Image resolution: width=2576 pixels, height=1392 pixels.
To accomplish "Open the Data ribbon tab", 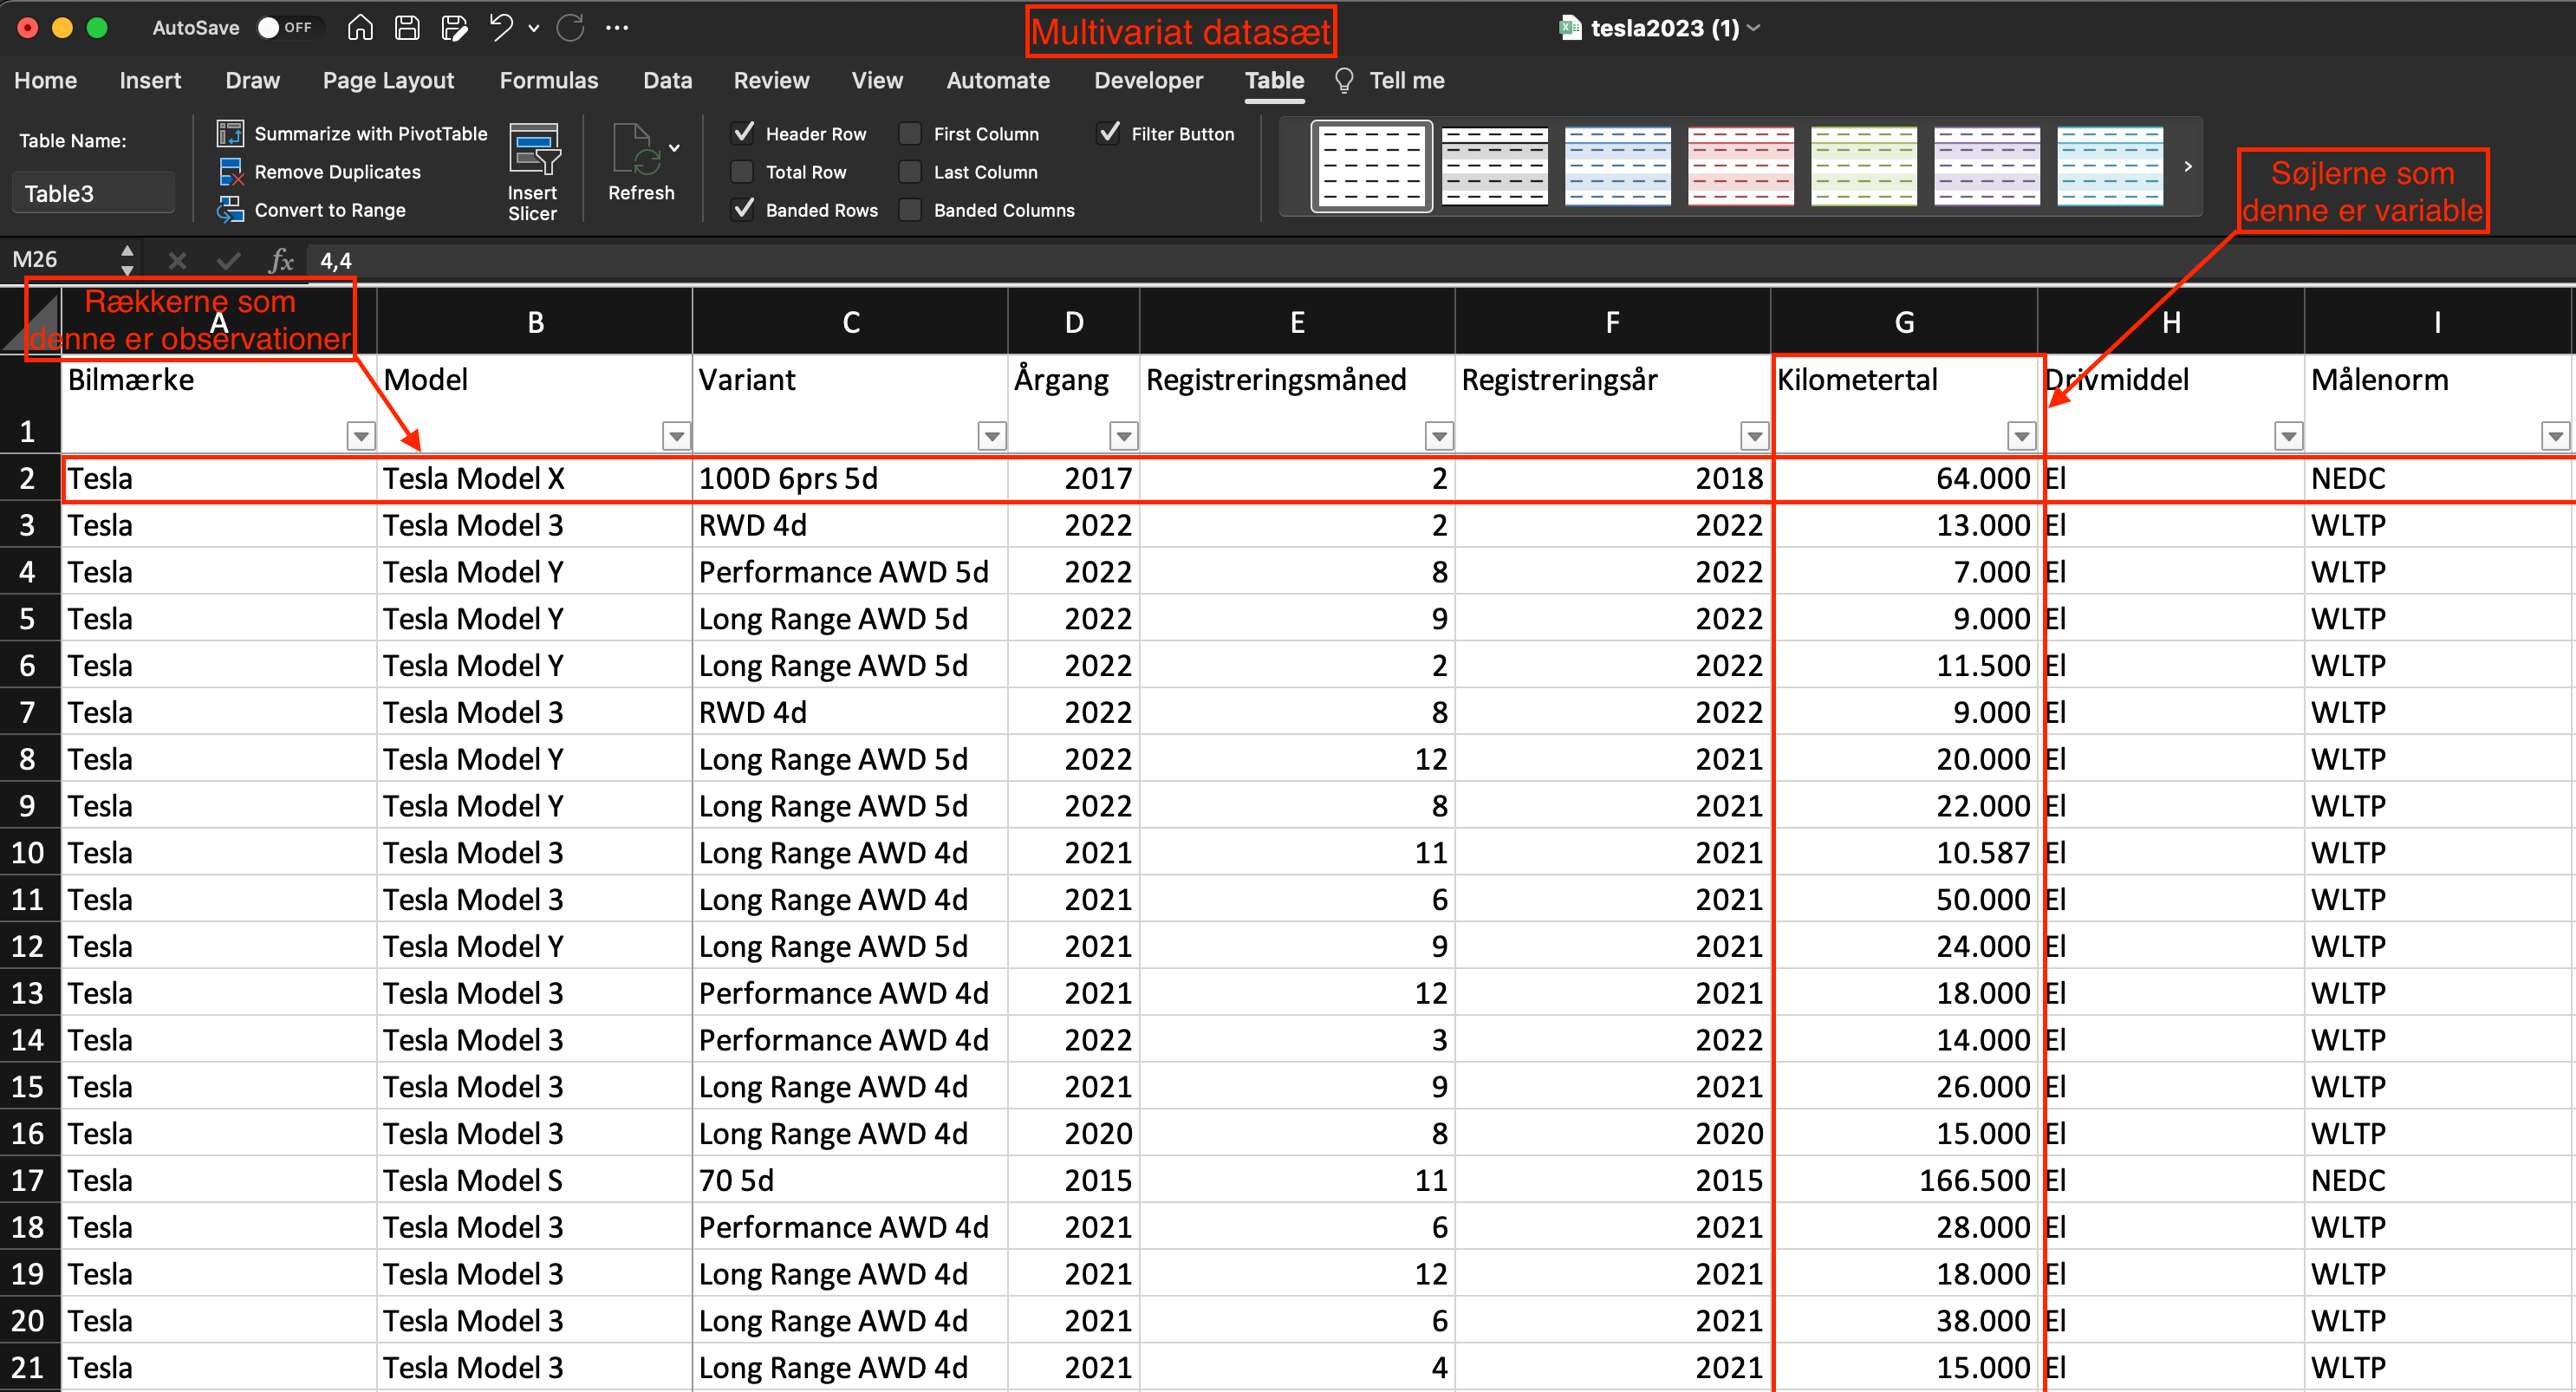I will tap(667, 80).
